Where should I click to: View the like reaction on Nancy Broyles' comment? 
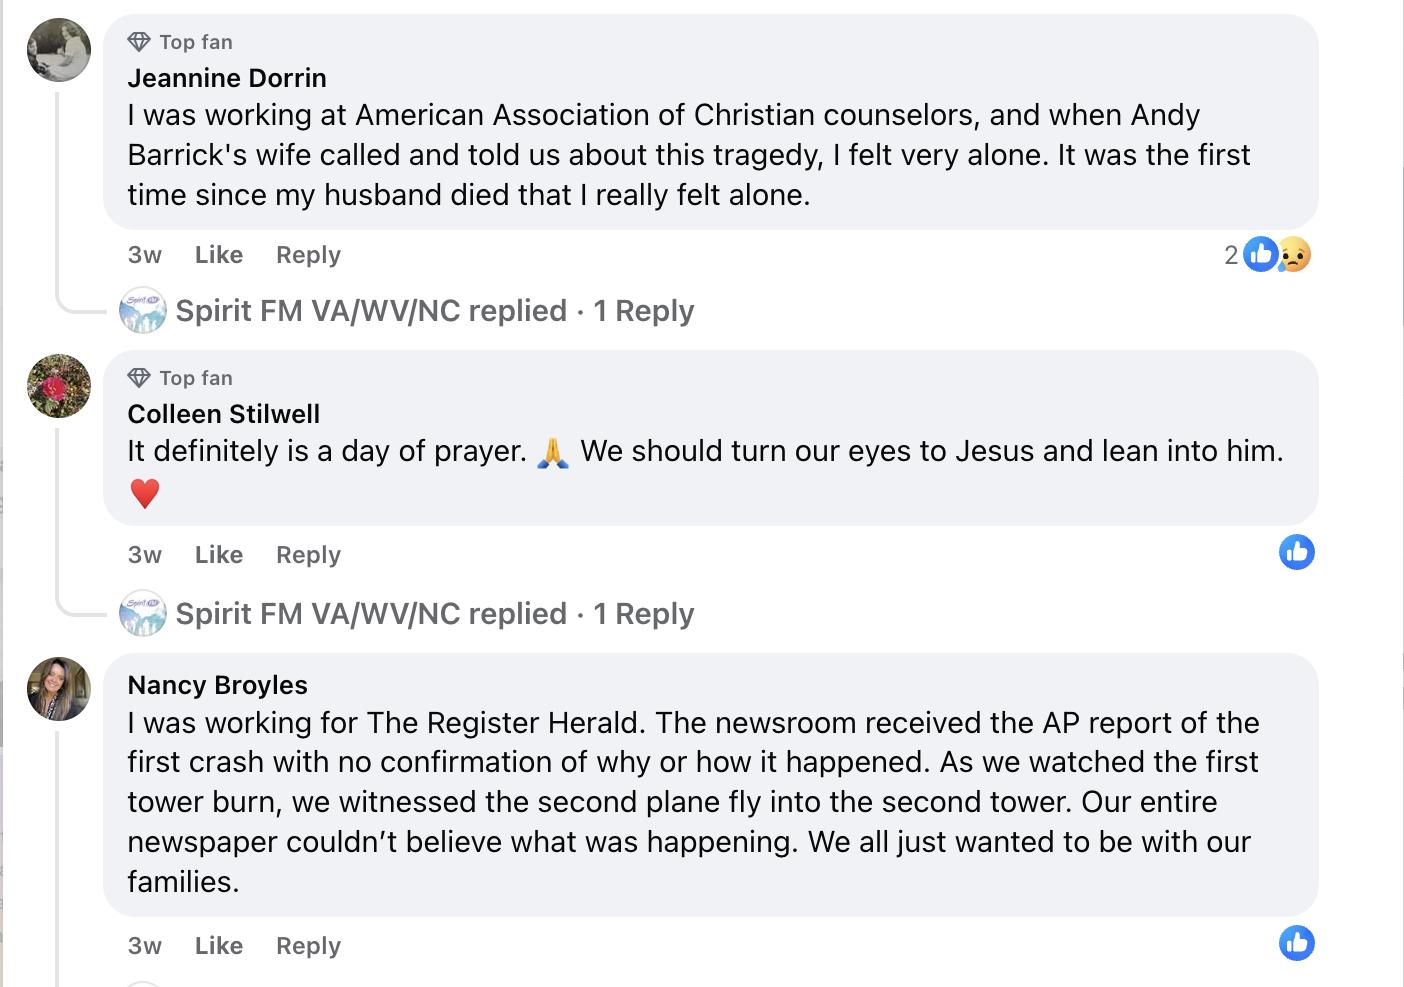coord(1297,943)
